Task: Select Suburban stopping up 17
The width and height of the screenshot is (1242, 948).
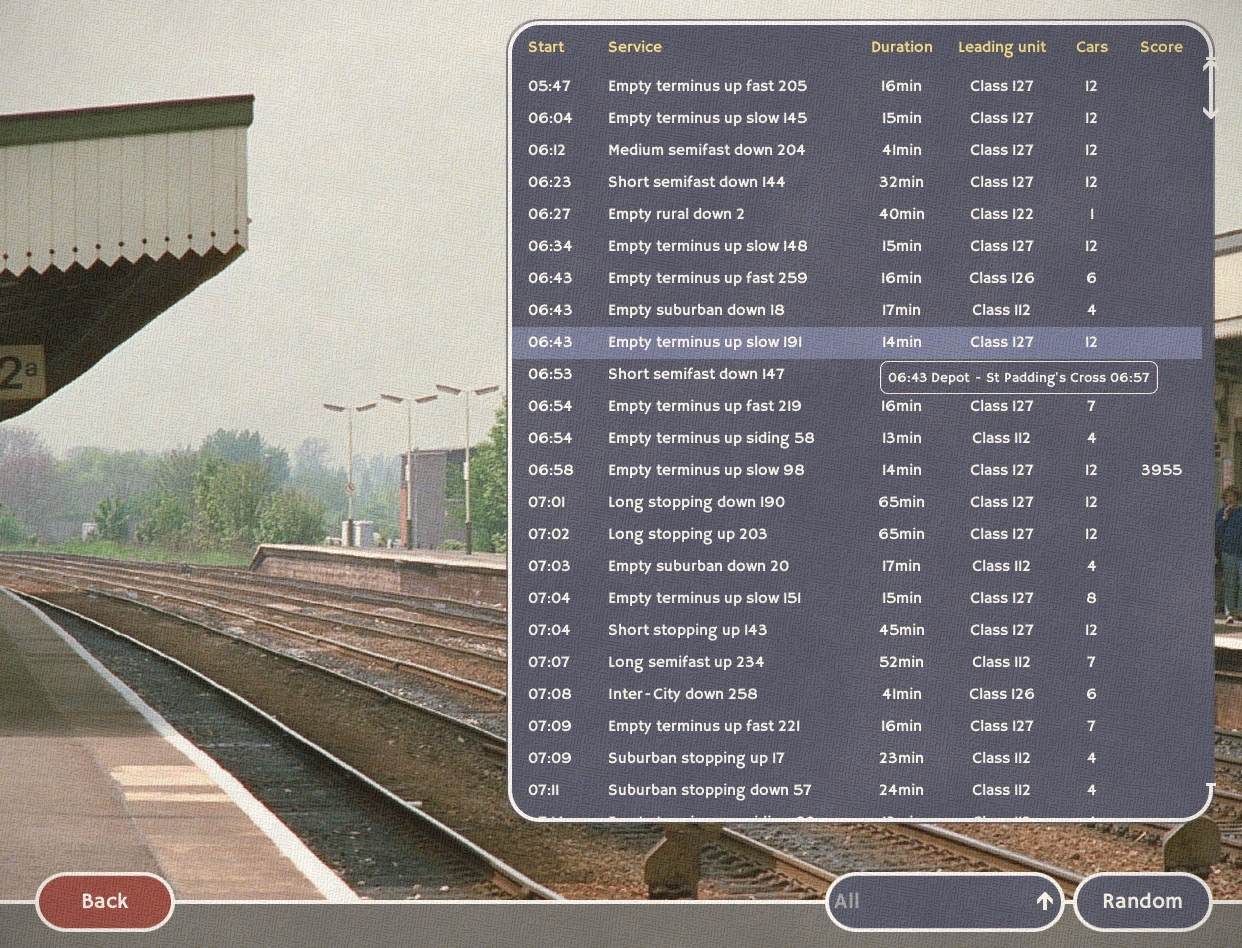Action: click(857, 758)
